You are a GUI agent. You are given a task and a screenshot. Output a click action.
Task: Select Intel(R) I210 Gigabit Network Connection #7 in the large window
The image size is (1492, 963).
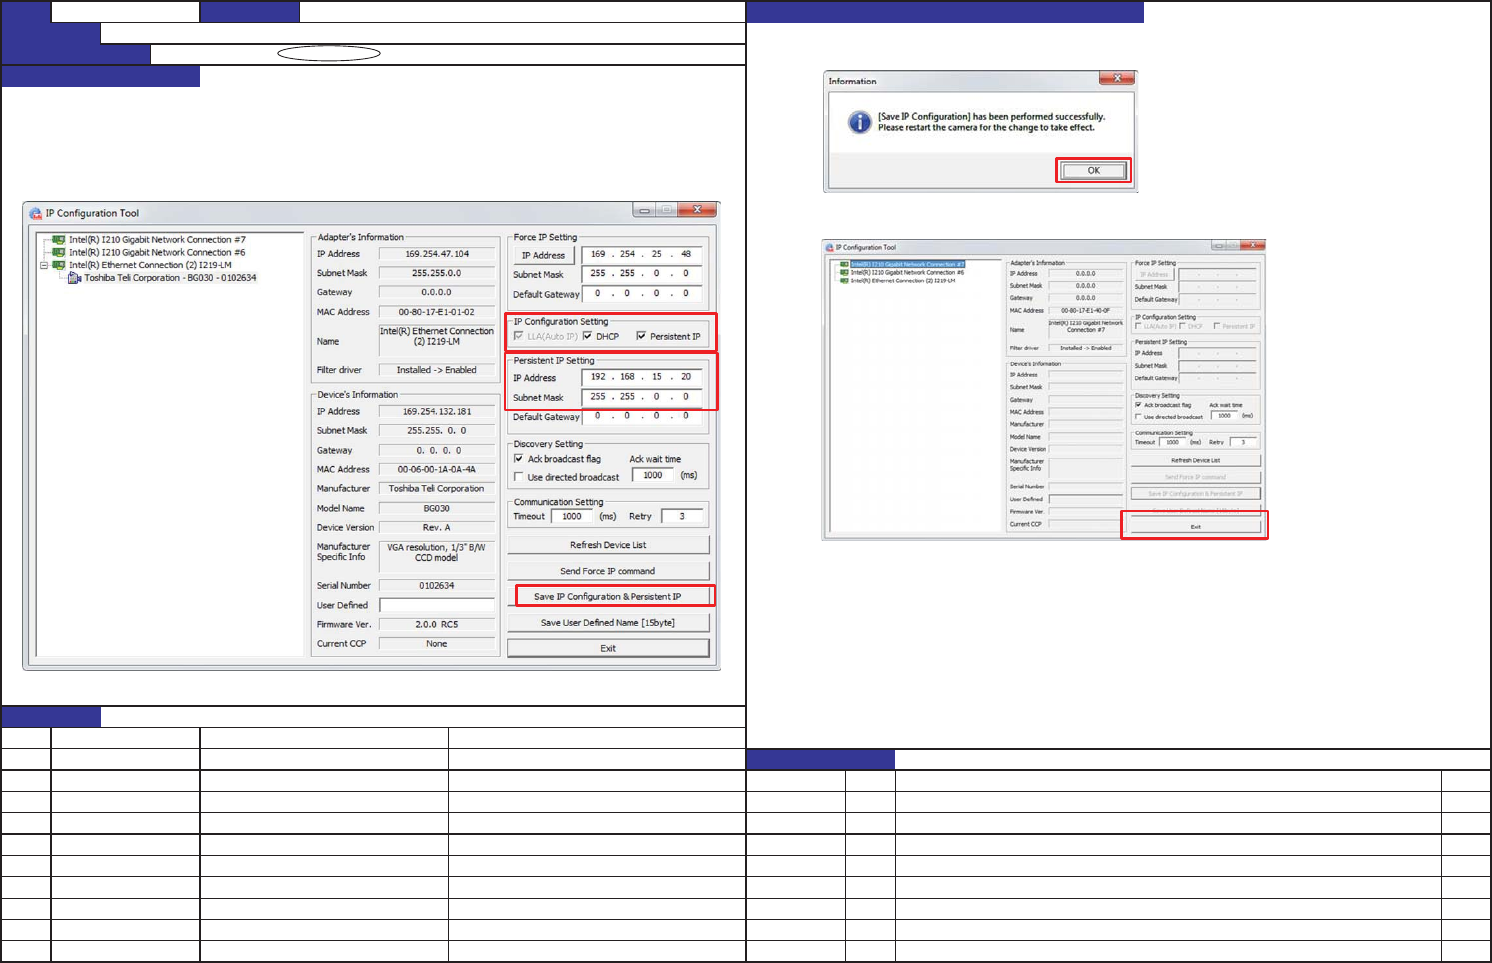click(157, 240)
